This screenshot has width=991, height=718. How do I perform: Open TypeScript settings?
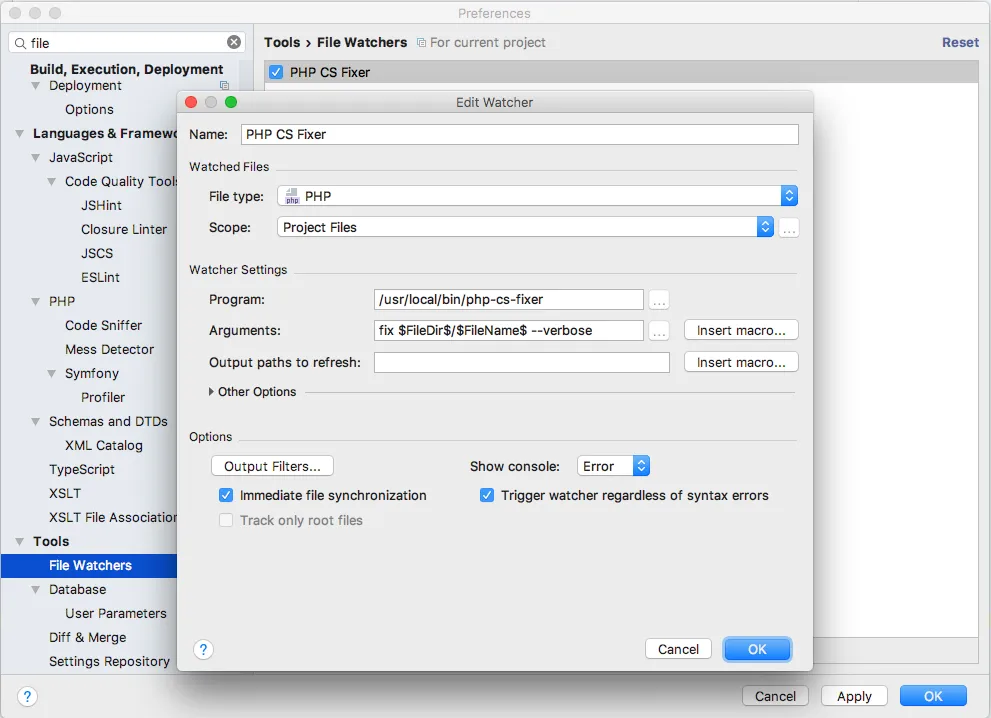(x=82, y=470)
